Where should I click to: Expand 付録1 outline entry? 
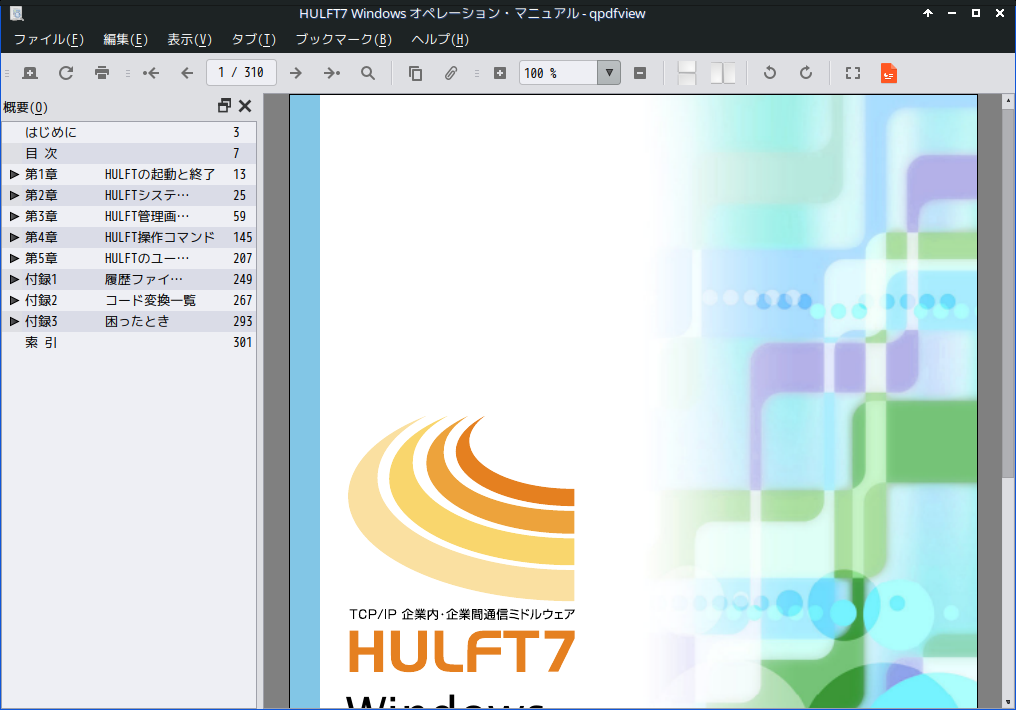coord(14,279)
